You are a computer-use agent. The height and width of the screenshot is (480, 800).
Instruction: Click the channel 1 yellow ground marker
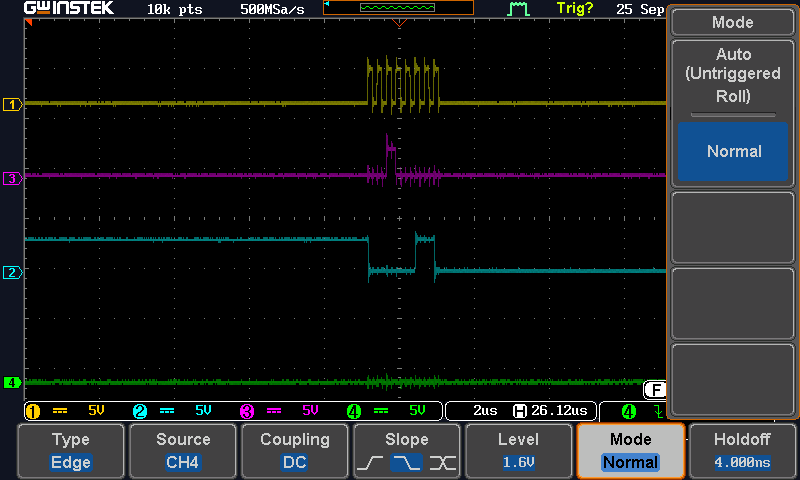coord(12,104)
